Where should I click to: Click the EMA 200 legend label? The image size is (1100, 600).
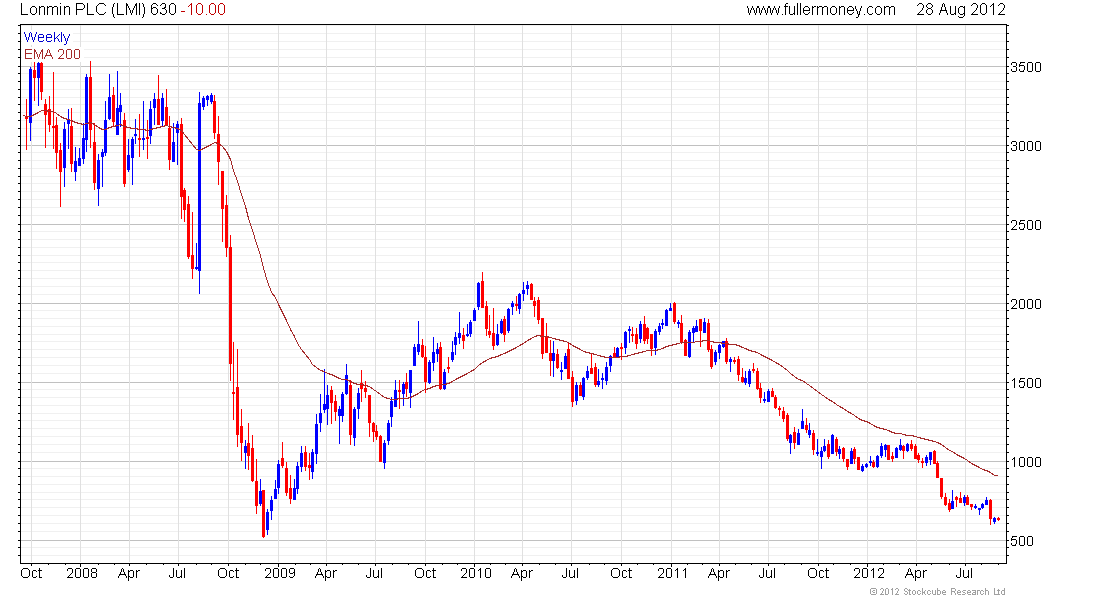[53, 54]
